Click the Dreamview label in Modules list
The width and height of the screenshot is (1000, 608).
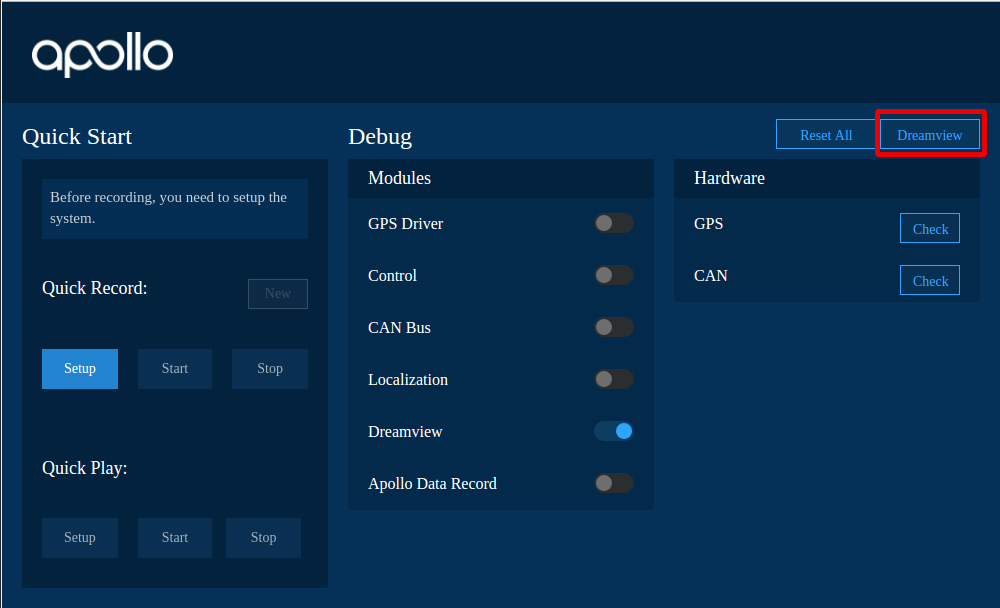point(405,432)
